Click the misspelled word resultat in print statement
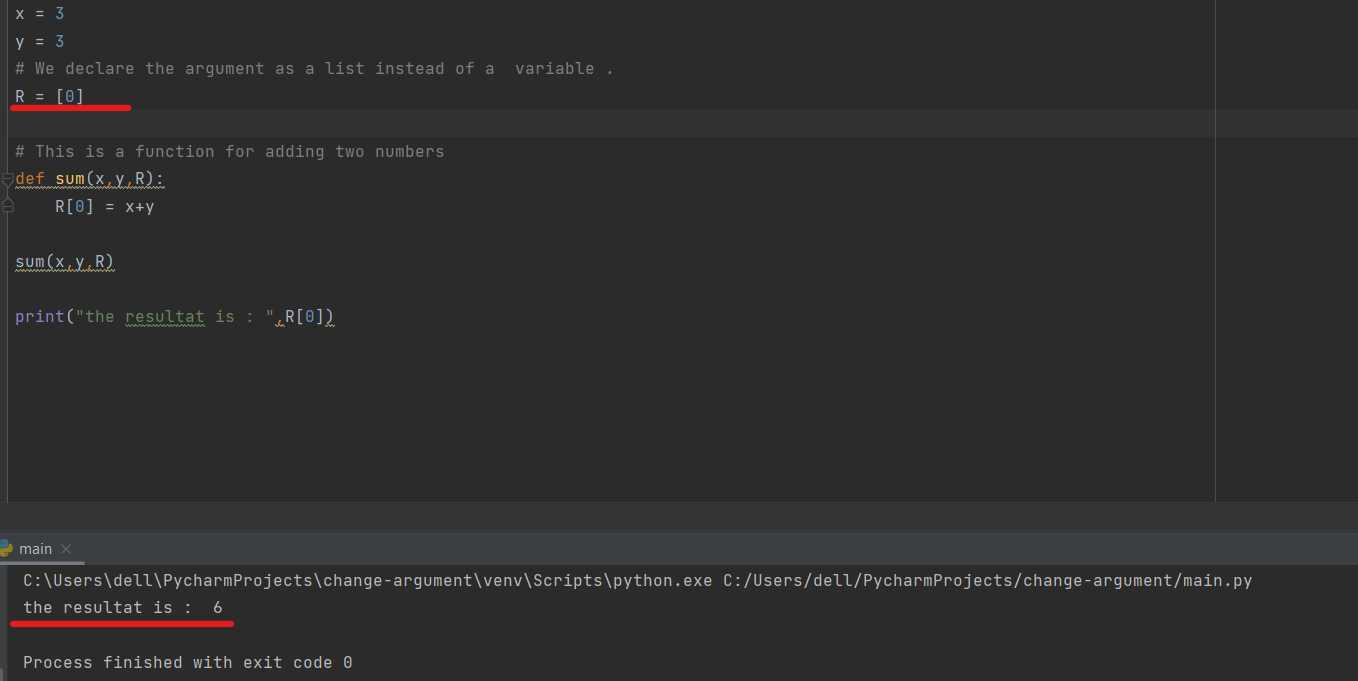The image size is (1358, 681). (164, 316)
